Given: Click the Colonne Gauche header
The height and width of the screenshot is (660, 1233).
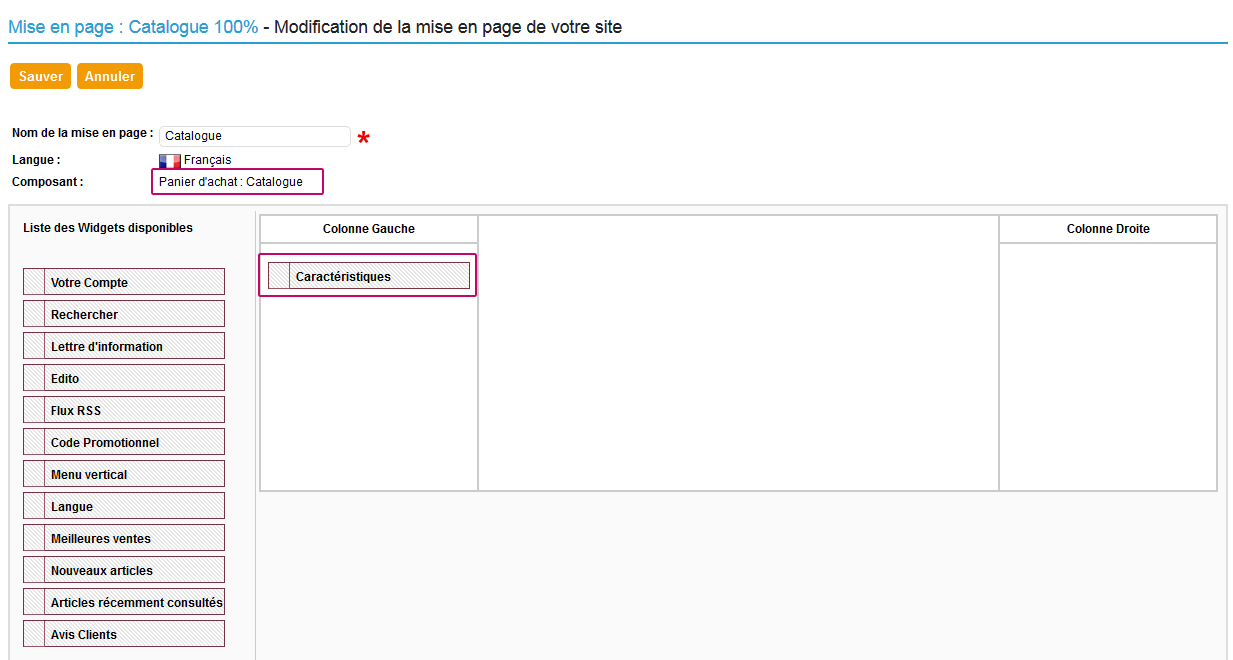Looking at the screenshot, I should coord(368,229).
